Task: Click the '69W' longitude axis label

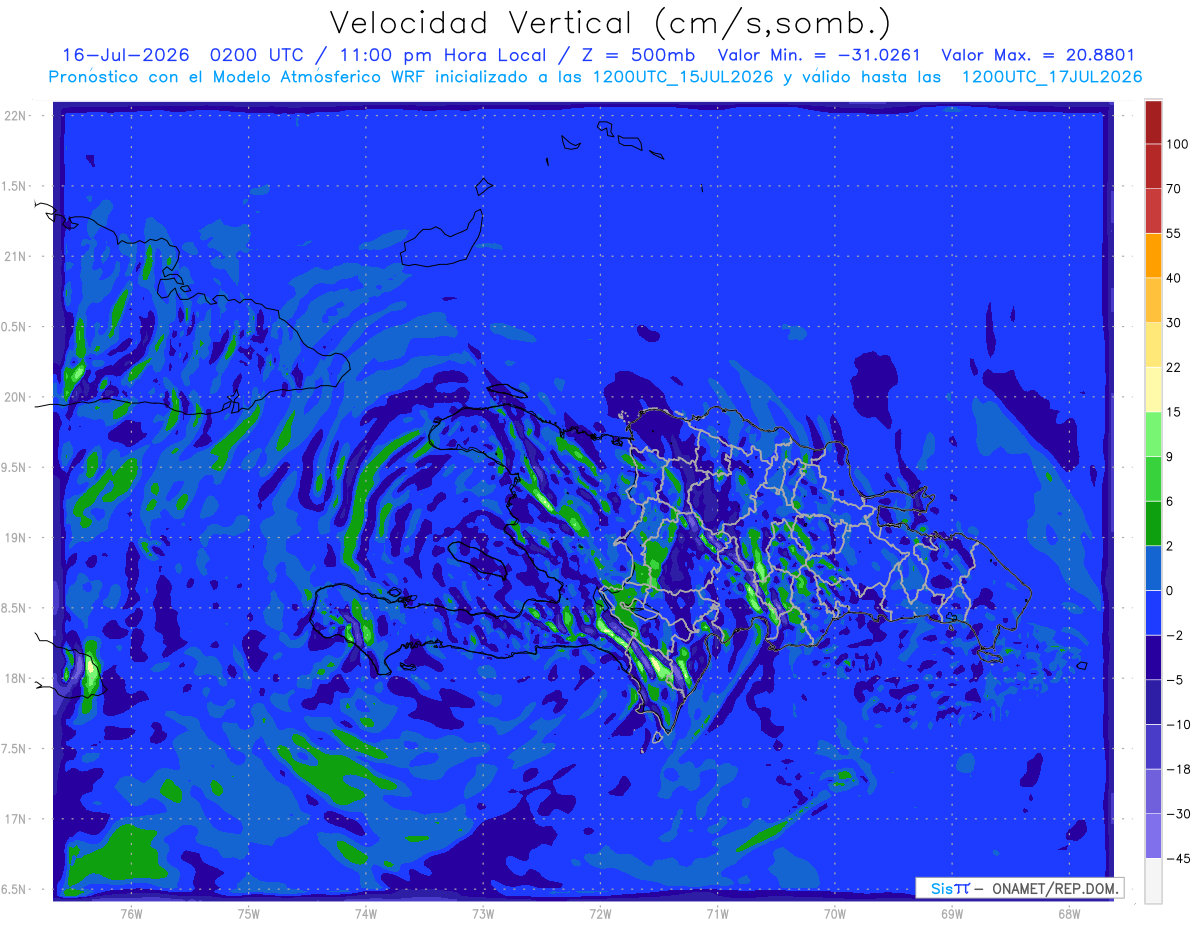Action: pyautogui.click(x=952, y=913)
